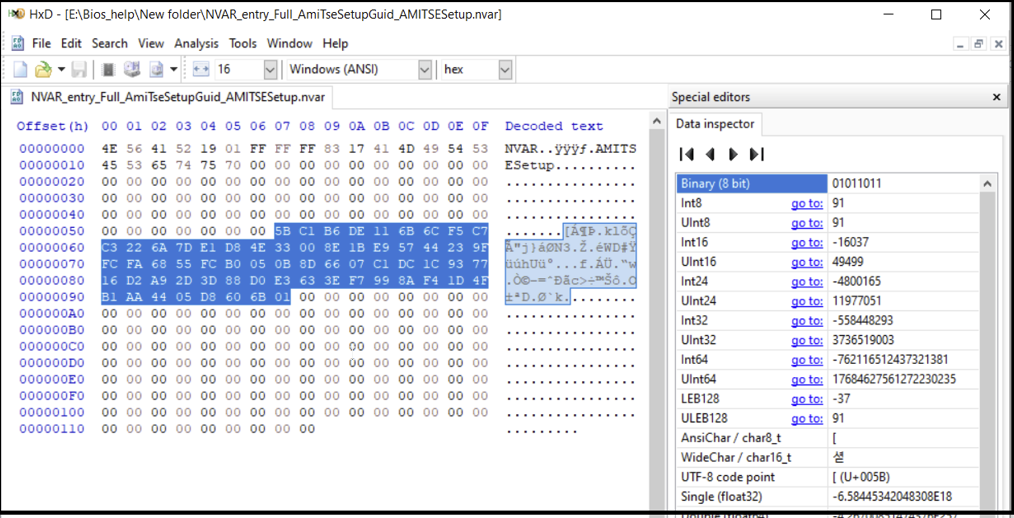Open the View menu
Viewport: 1014px width, 518px height.
click(x=151, y=43)
